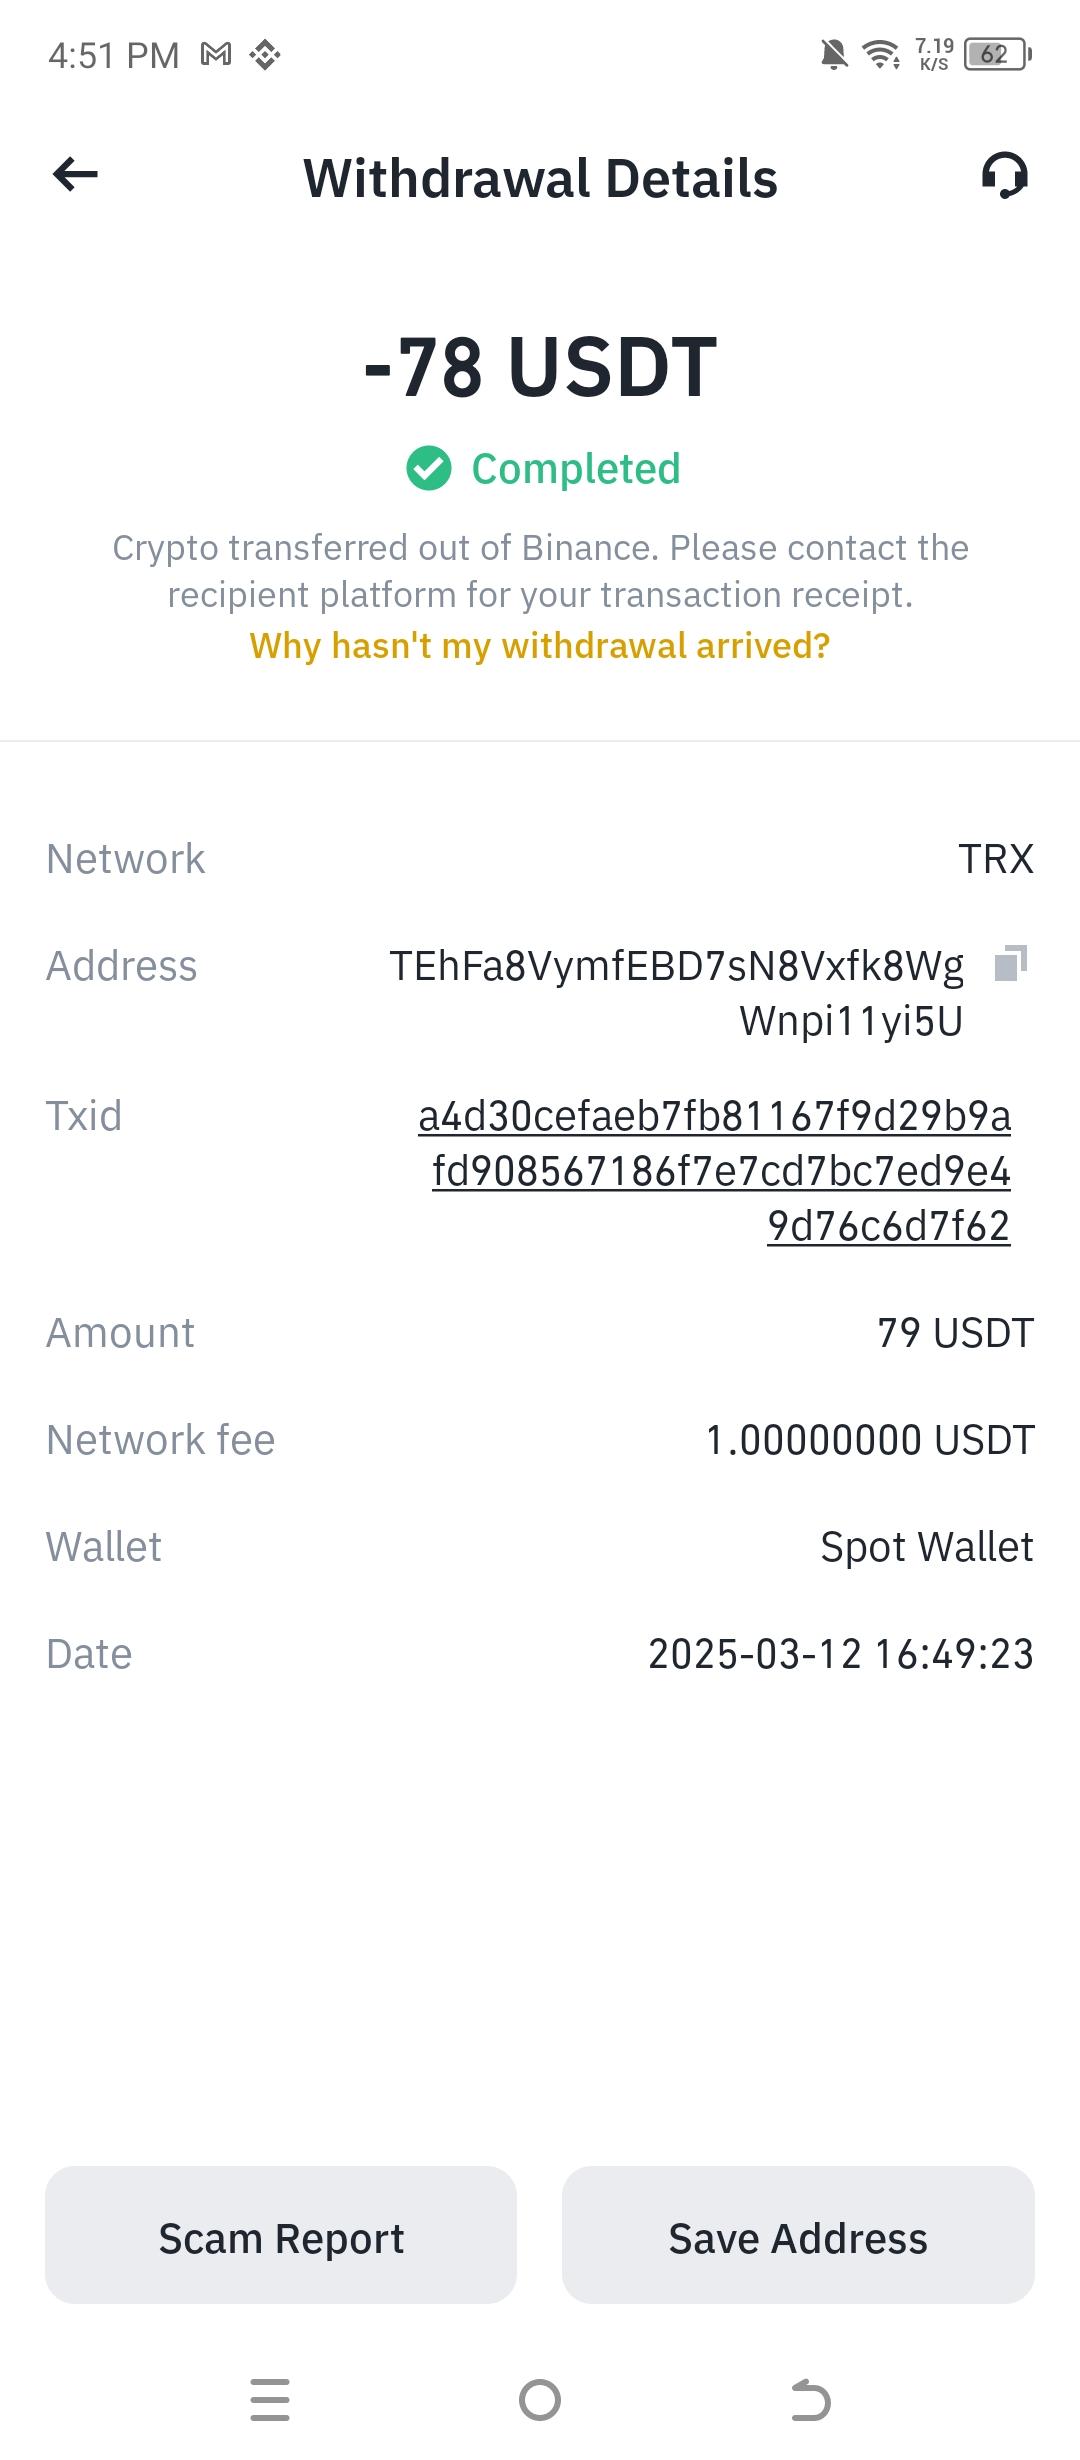The image size is (1080, 2460).
Task: Tap the Gmail notification icon
Action: pyautogui.click(x=216, y=54)
